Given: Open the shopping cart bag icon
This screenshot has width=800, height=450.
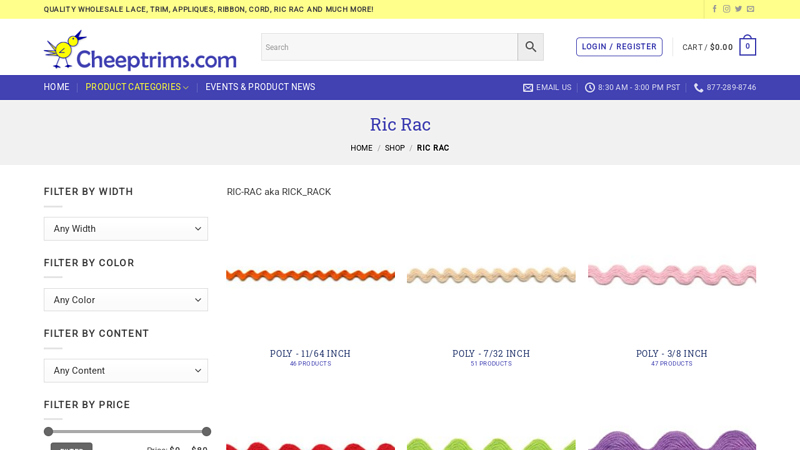Looking at the screenshot, I should pyautogui.click(x=747, y=46).
